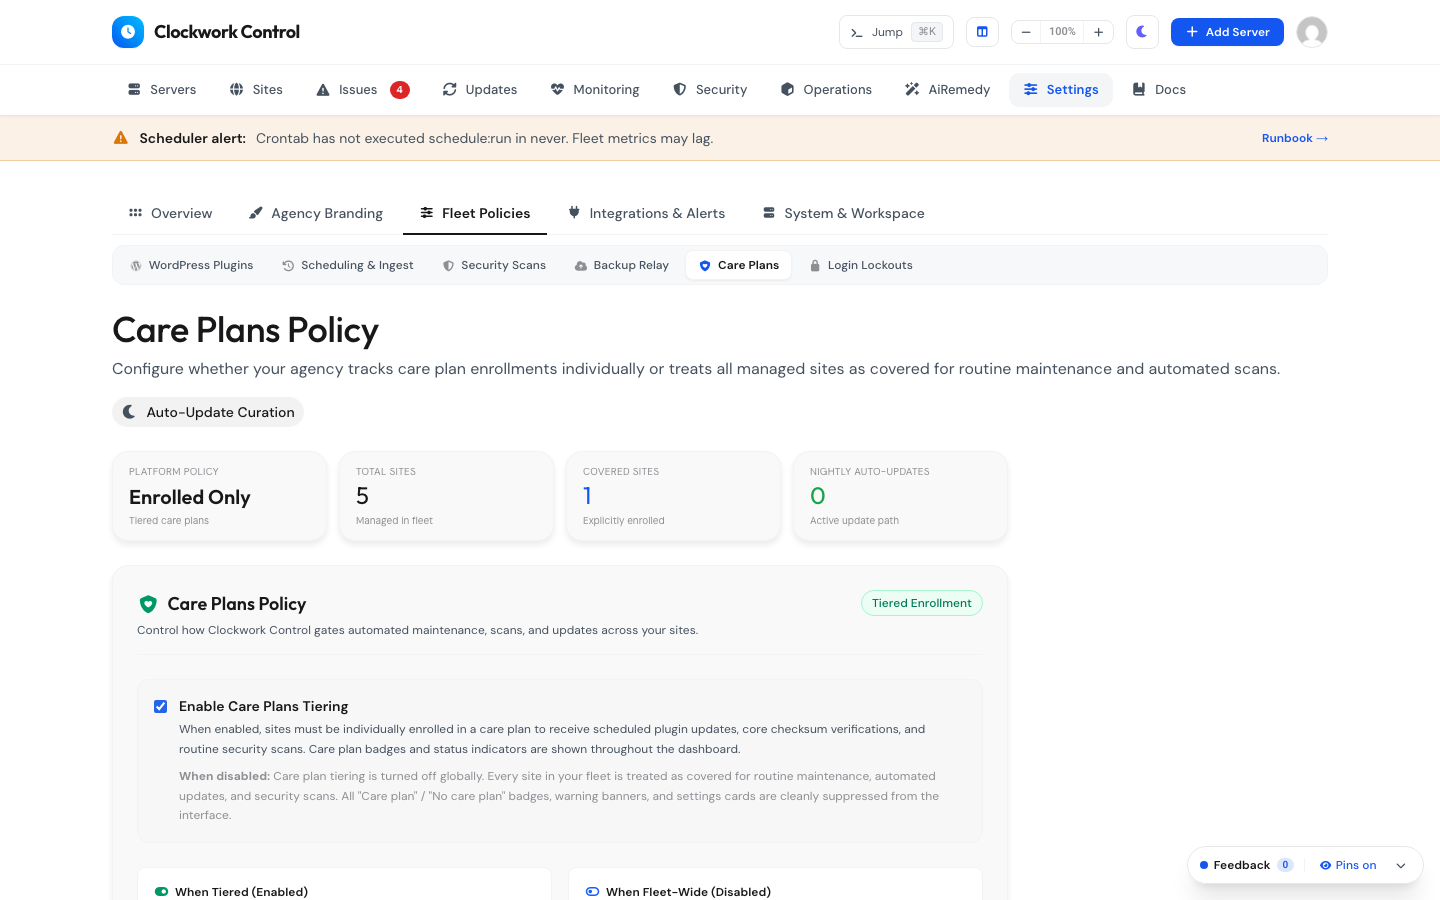Screen dimensions: 1440x900
Task: Toggle the layout columns icon button
Action: click(982, 32)
